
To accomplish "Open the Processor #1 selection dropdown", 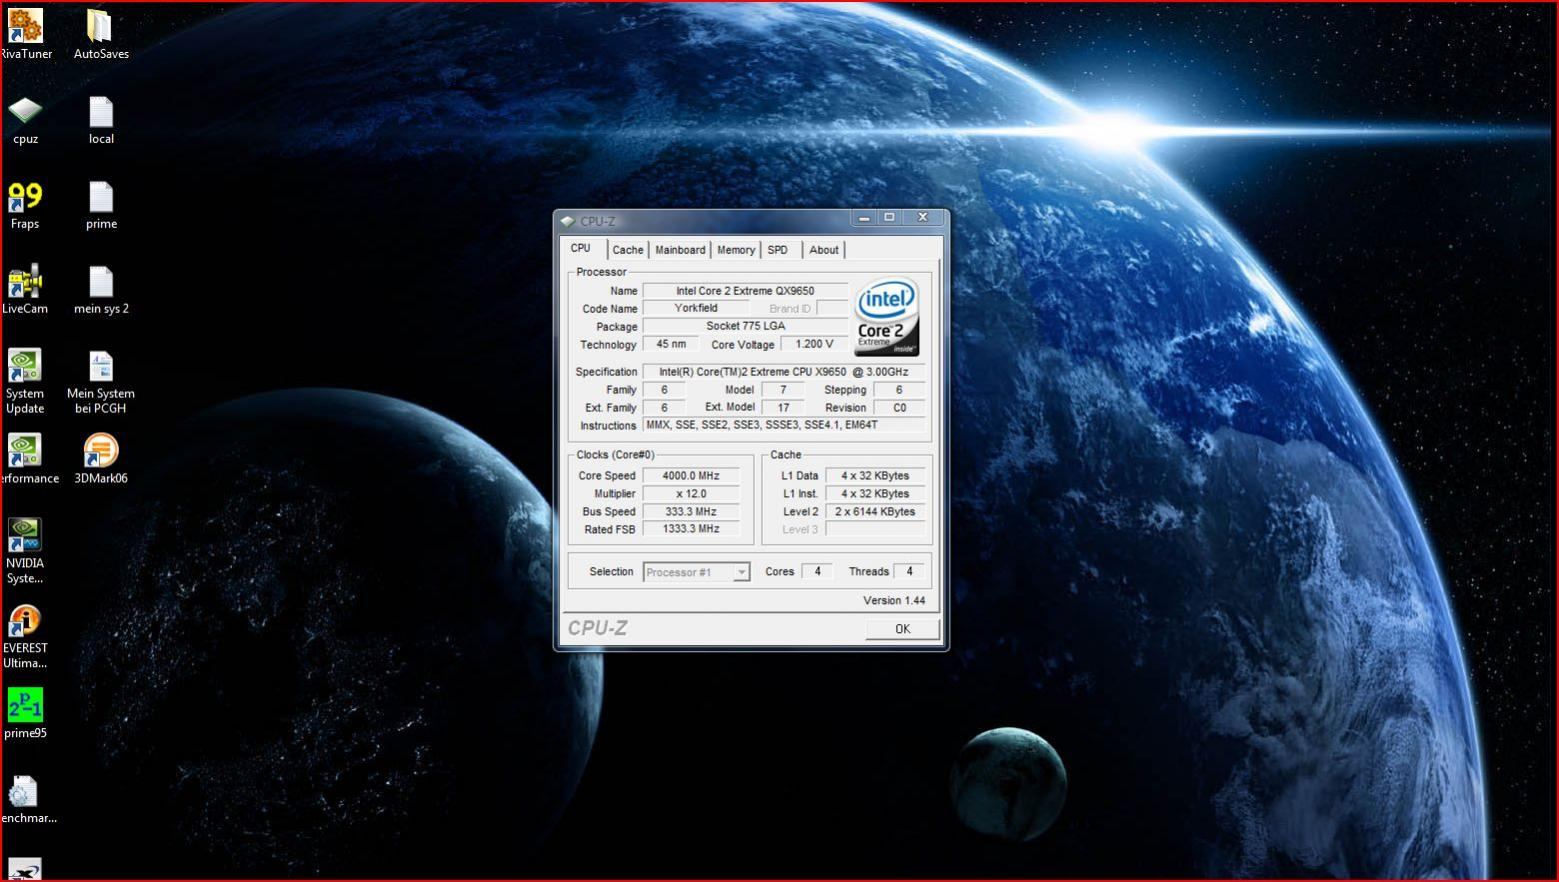I will coord(696,572).
